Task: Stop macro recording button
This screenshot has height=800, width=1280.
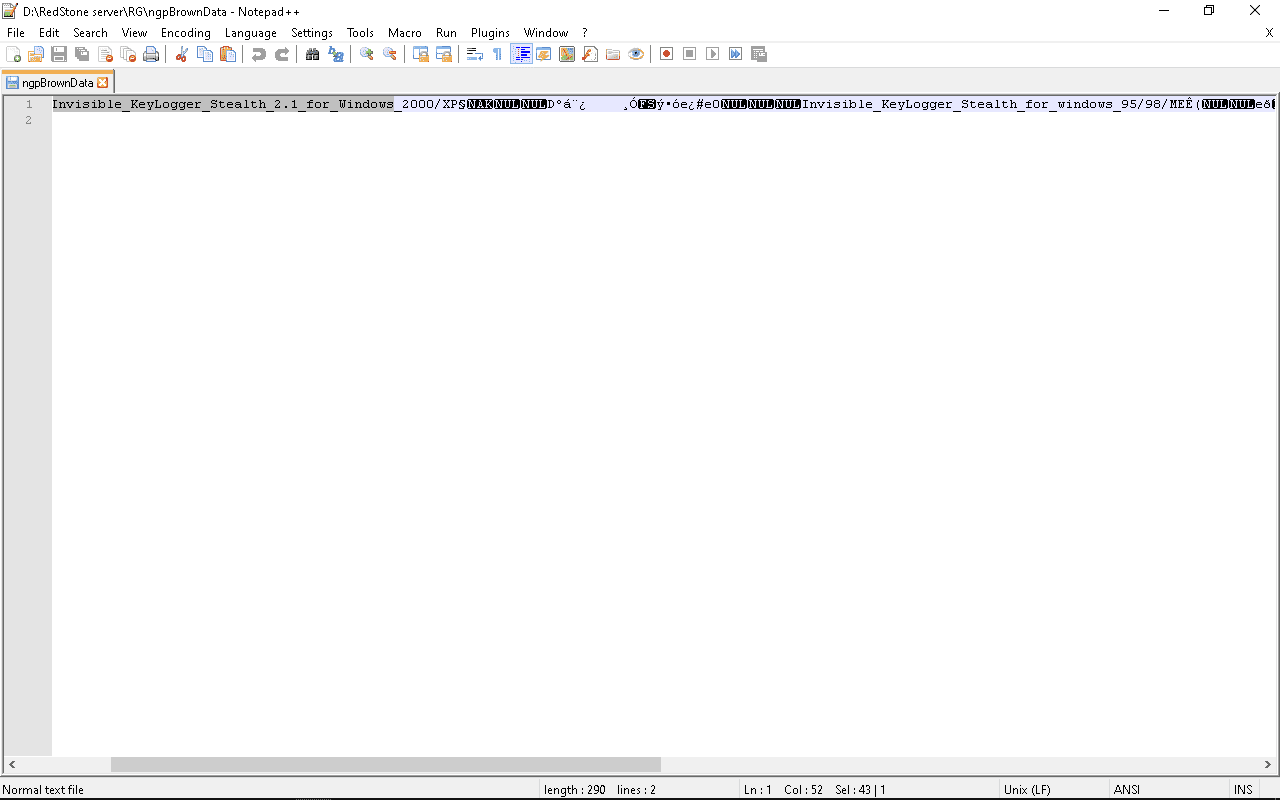Action: click(x=690, y=54)
